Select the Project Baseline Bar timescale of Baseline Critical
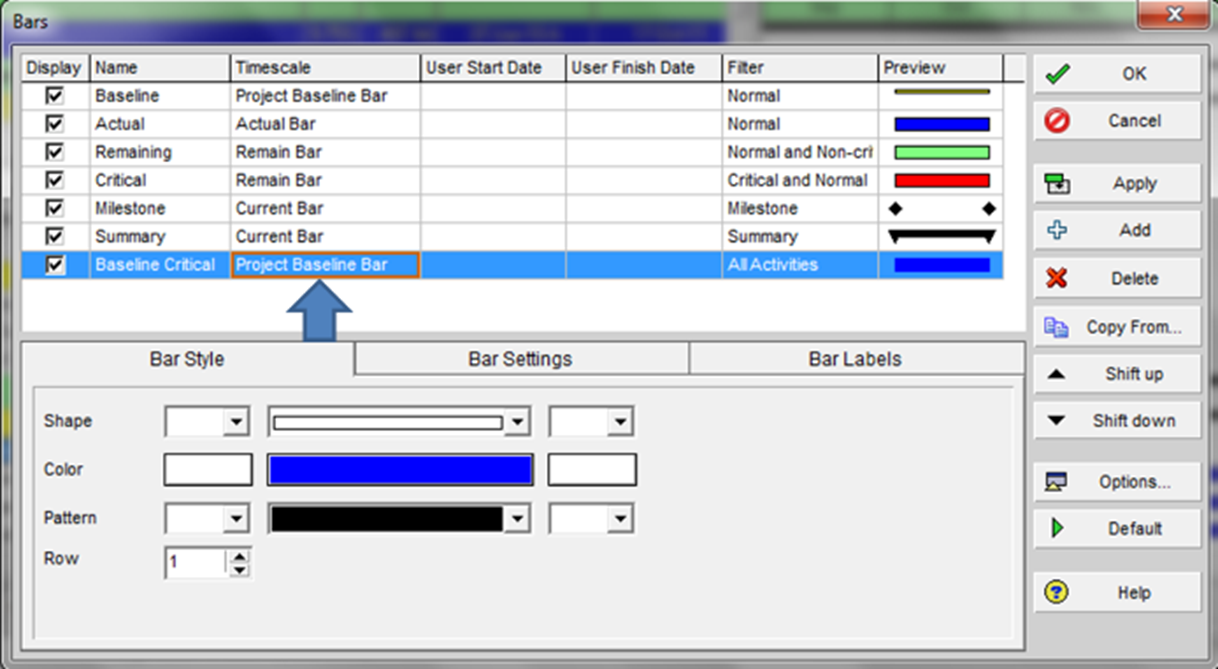The image size is (1218, 669). coord(325,265)
